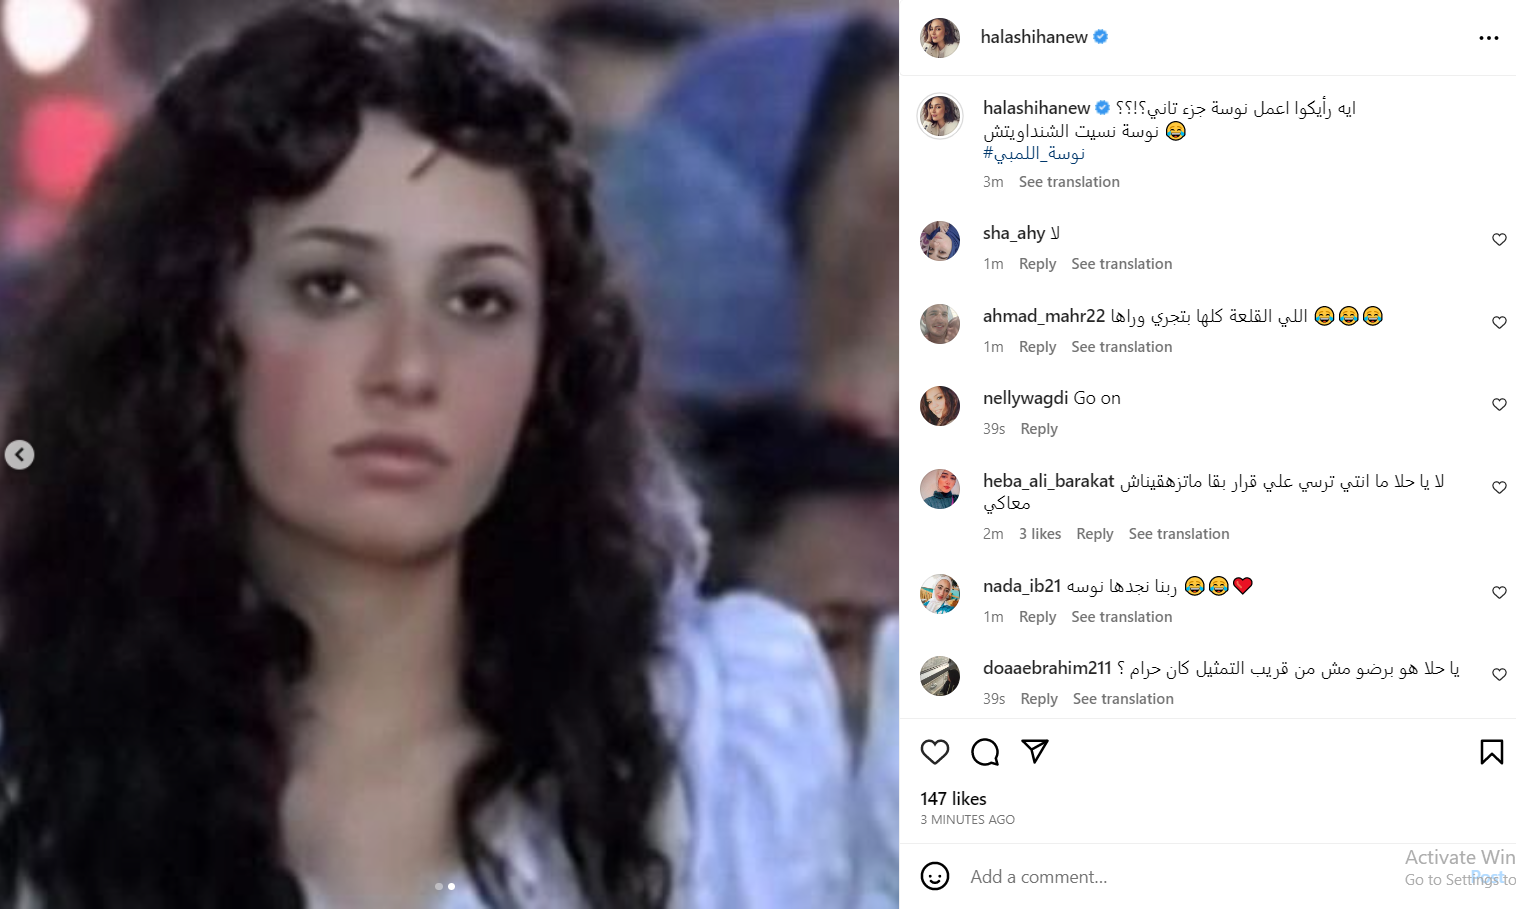Open the three-dot more options menu
The height and width of the screenshot is (909, 1516).
tap(1489, 38)
